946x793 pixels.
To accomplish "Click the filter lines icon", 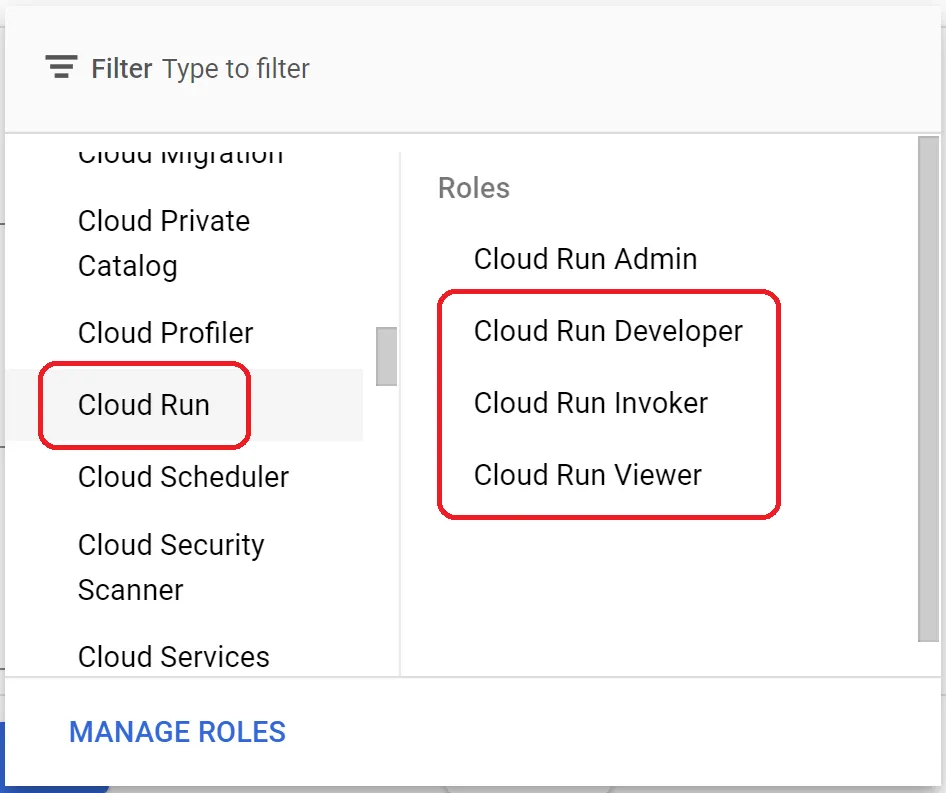I will 62,68.
